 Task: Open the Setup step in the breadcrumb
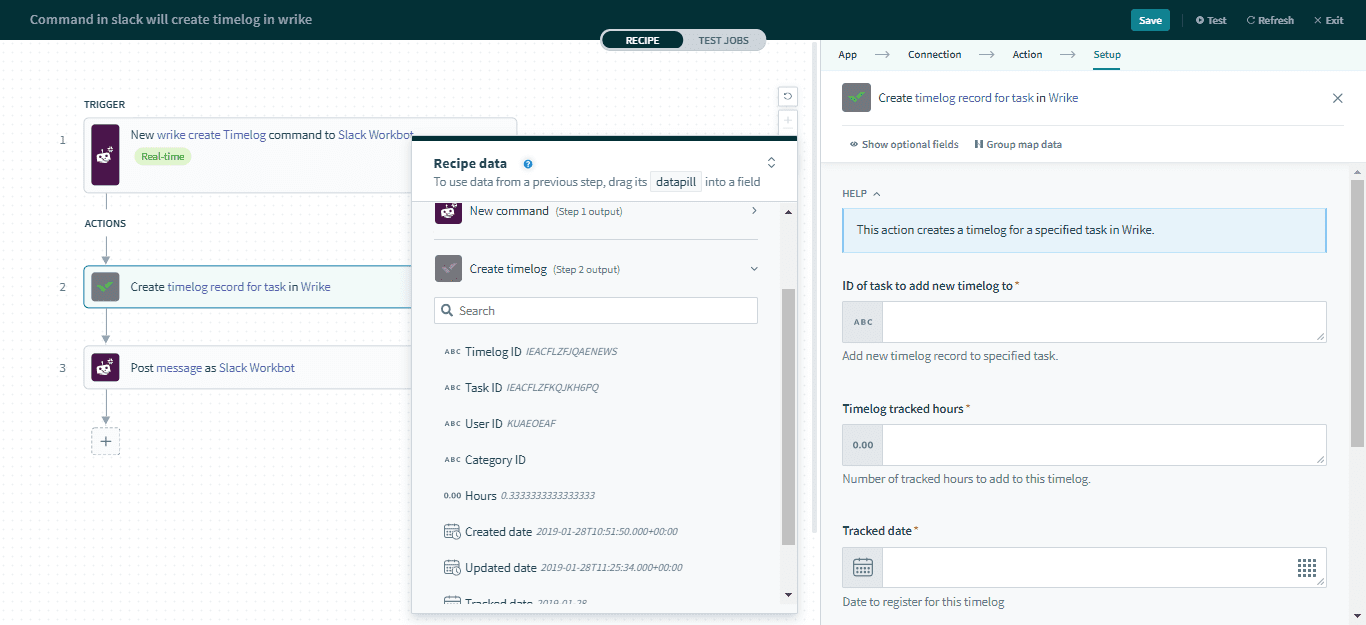coord(1106,54)
